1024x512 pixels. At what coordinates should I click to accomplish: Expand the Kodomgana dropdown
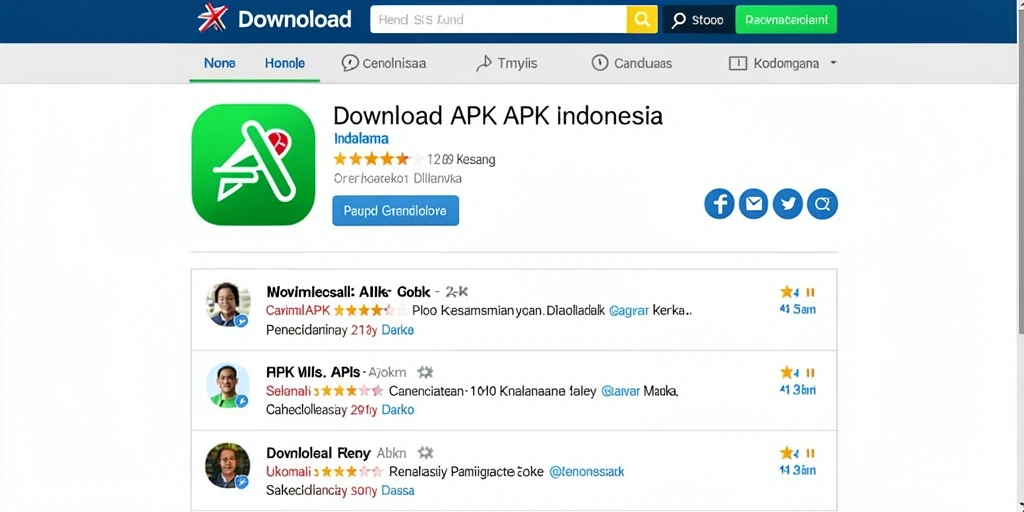point(782,63)
